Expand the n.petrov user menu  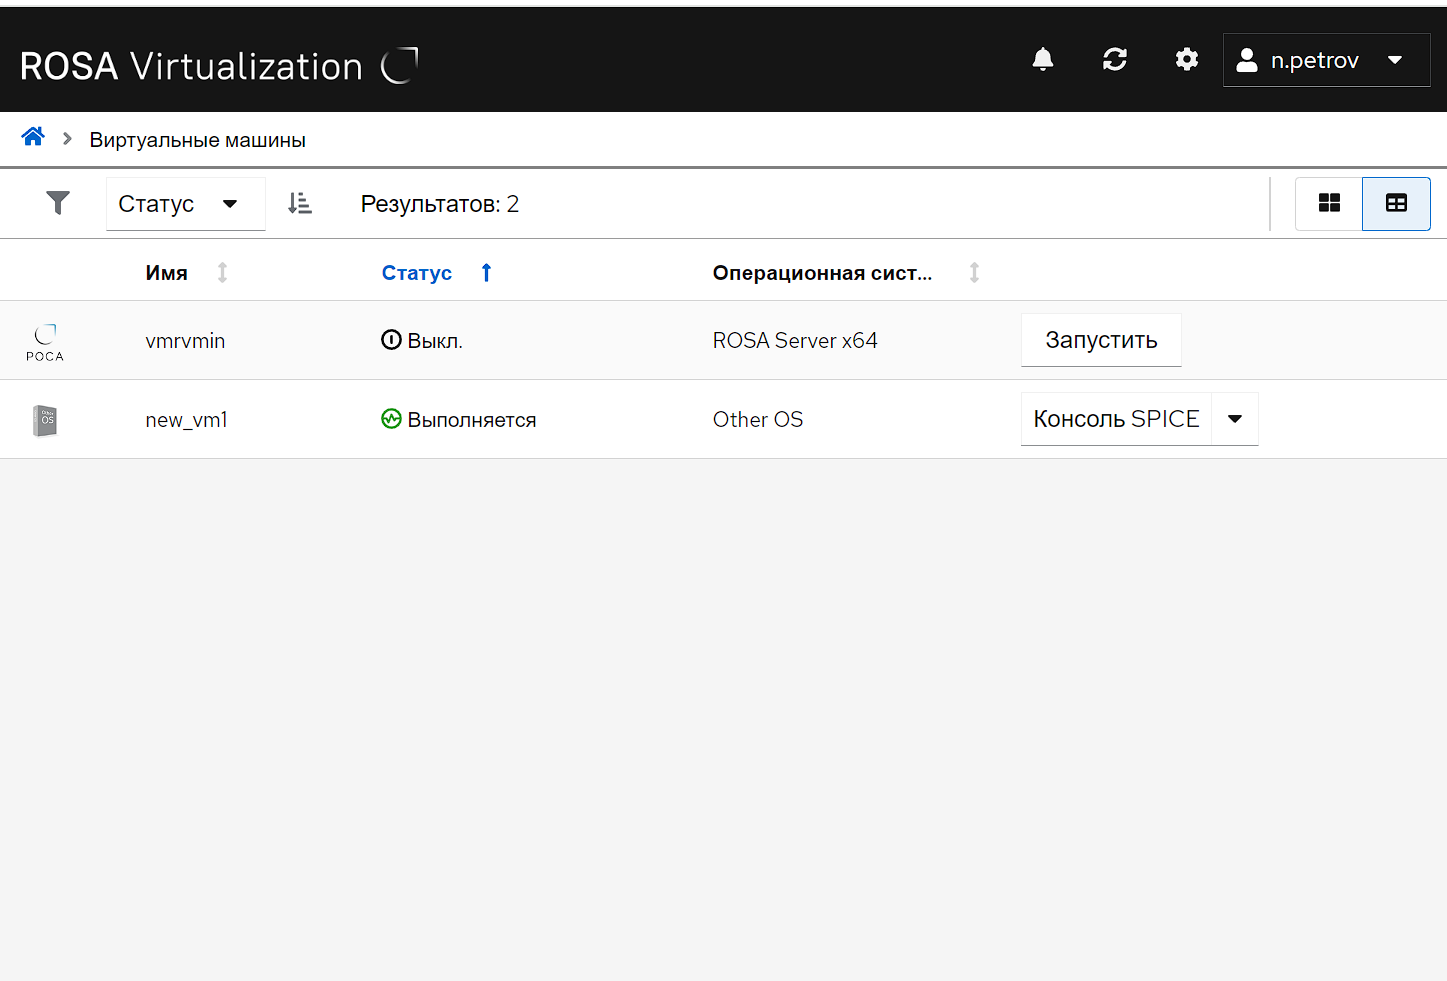tap(1326, 60)
